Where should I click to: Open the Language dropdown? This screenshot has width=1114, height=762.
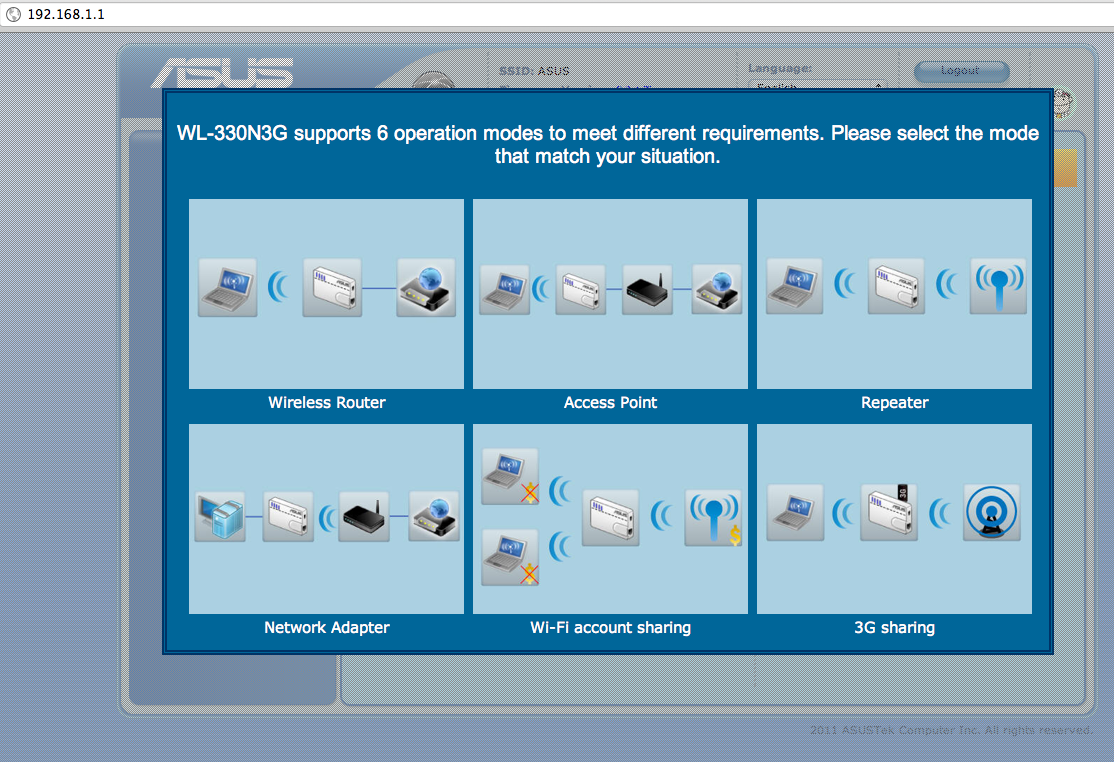[818, 86]
